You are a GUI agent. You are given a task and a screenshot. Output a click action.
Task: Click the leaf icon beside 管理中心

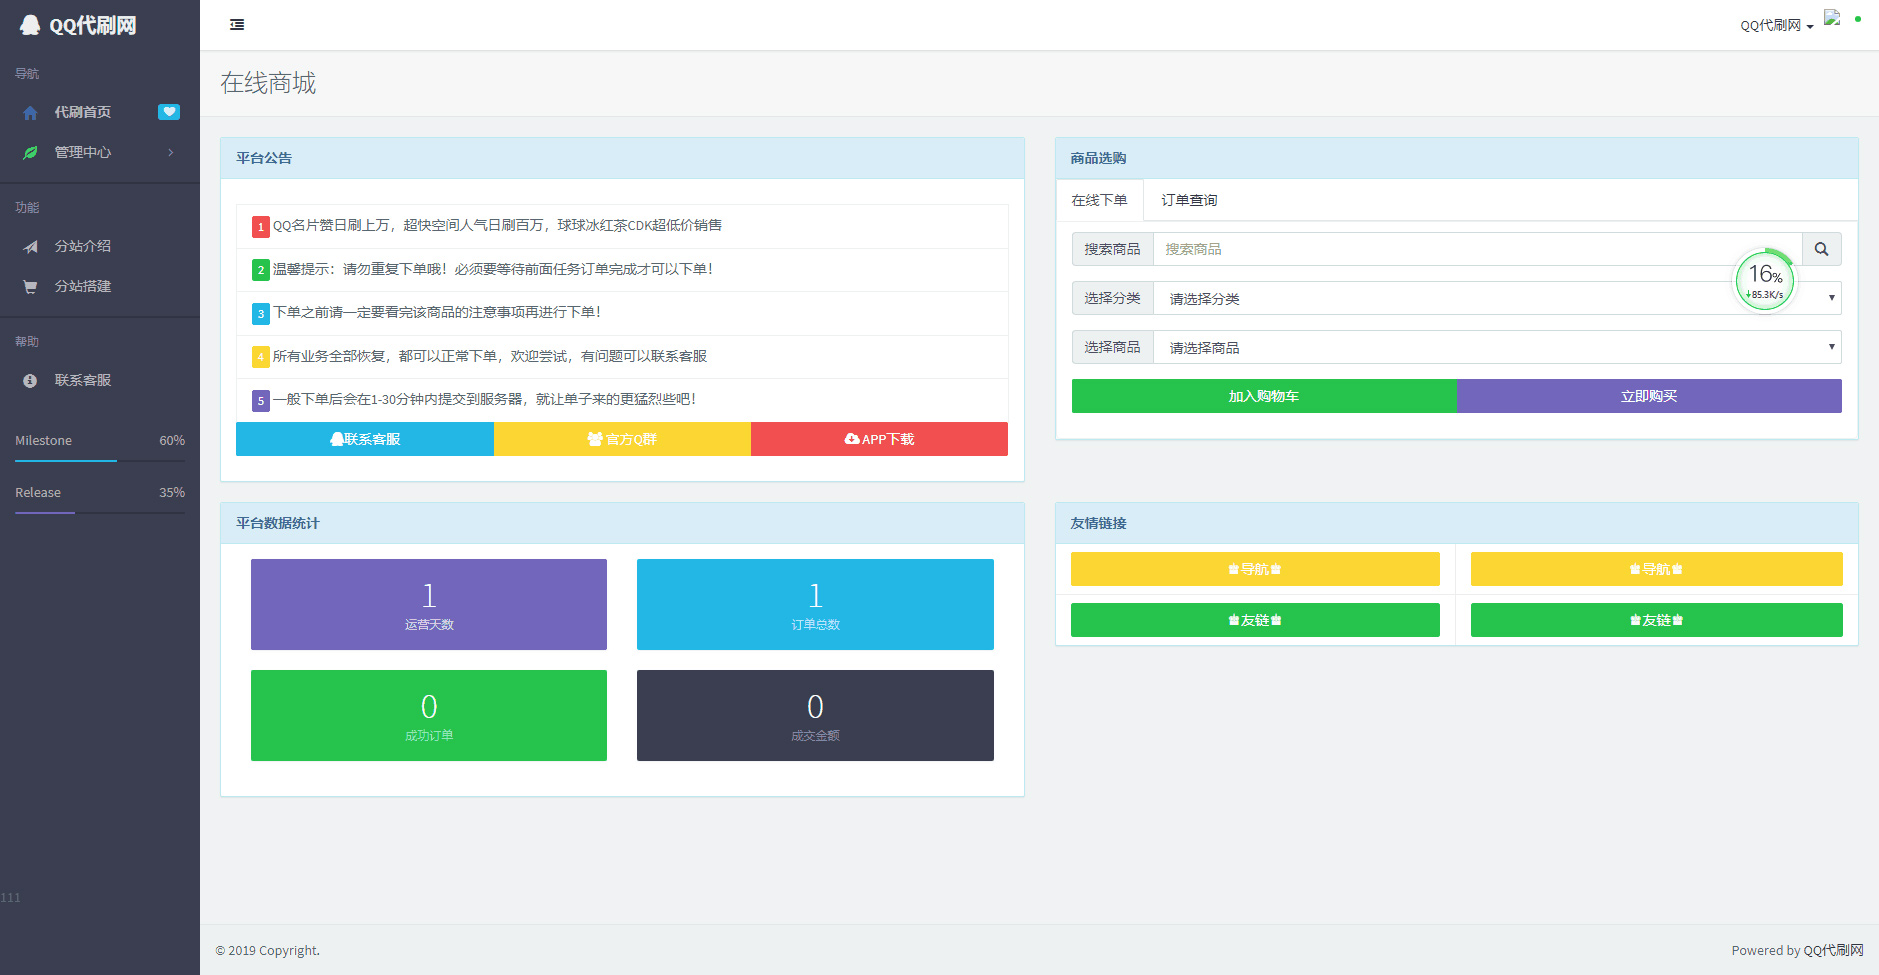[30, 153]
